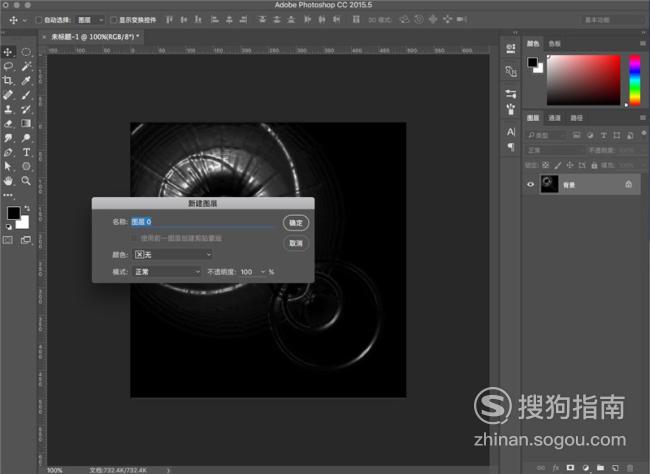650x474 pixels.
Task: Click the create new layer icon
Action: tap(615, 468)
